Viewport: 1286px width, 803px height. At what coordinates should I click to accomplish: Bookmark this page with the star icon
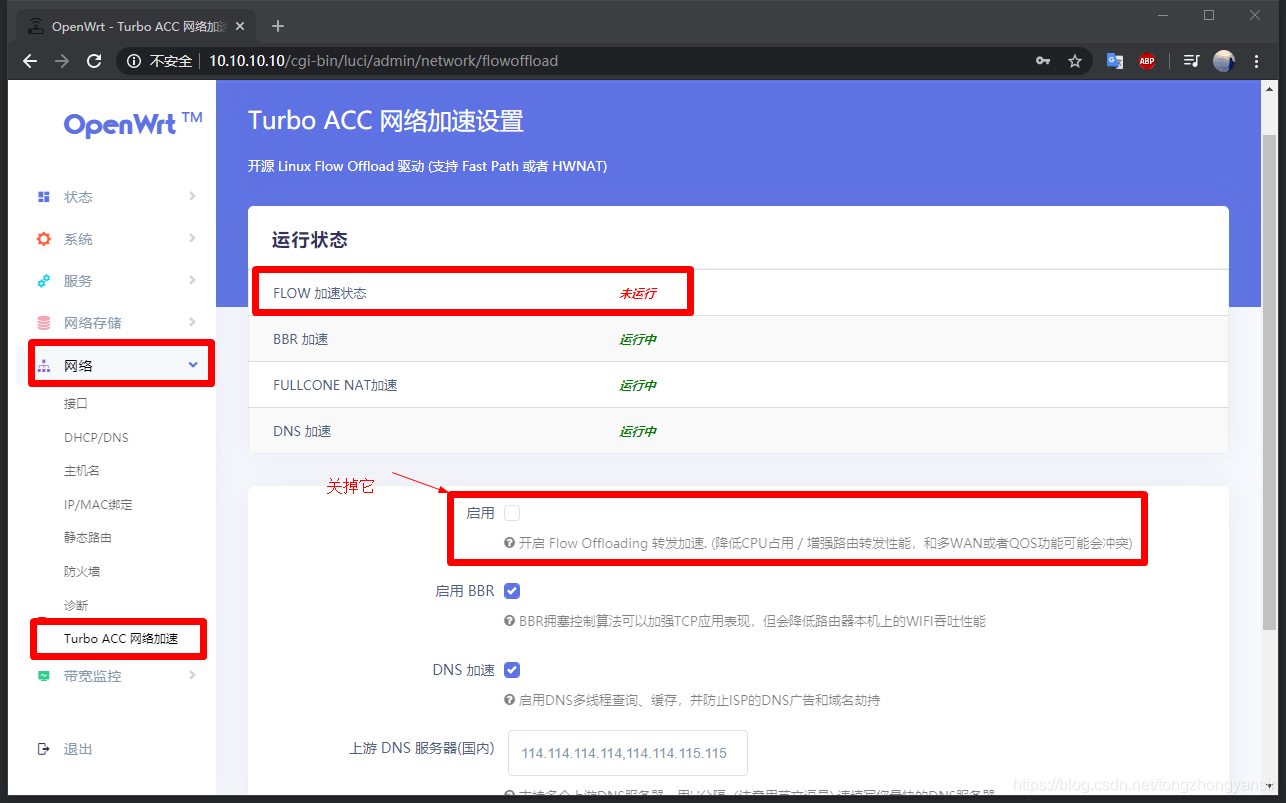point(1075,61)
